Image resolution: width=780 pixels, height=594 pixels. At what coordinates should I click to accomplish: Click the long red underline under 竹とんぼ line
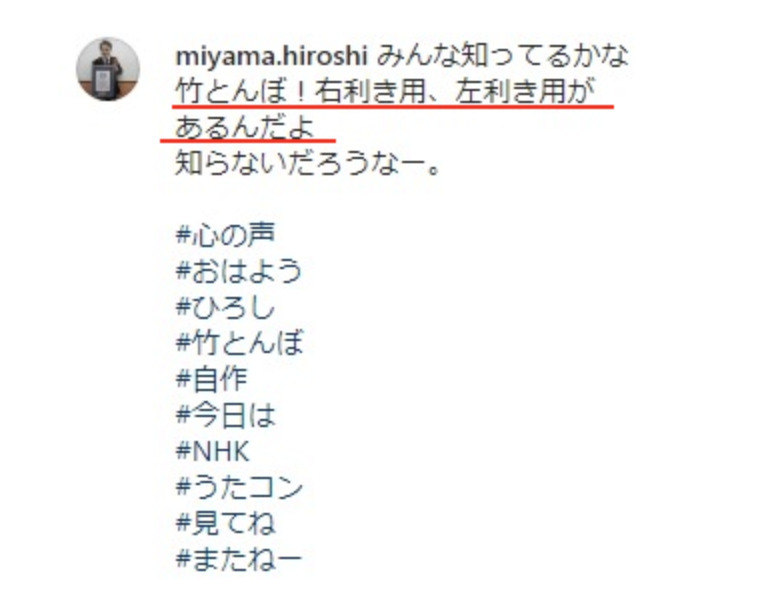[393, 106]
